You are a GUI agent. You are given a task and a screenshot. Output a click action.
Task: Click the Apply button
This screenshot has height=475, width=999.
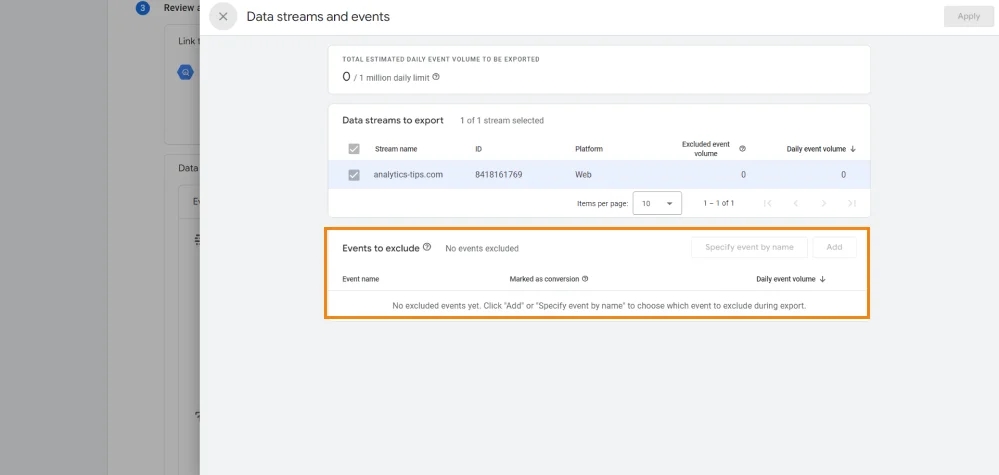coord(968,17)
